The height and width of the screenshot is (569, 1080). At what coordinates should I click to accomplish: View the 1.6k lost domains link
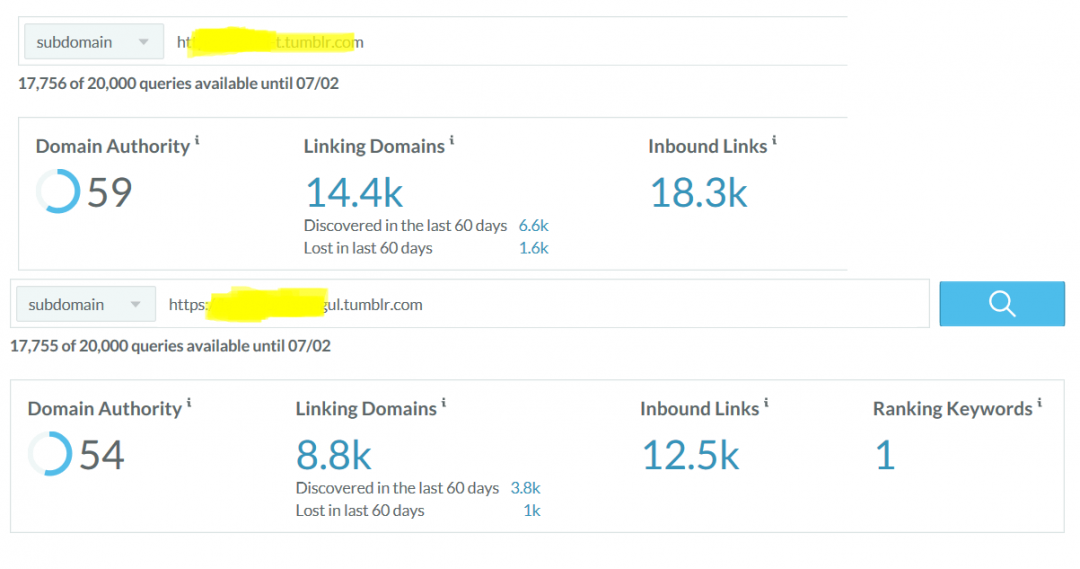(x=533, y=247)
